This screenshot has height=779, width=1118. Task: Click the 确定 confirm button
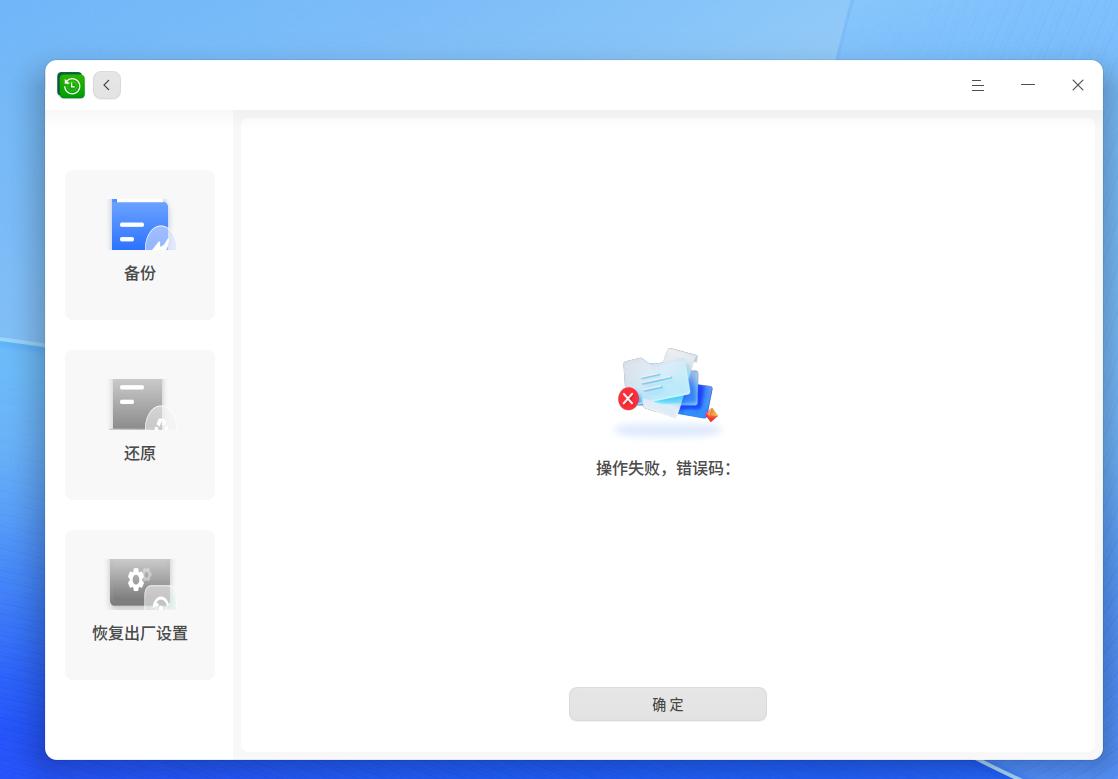pyautogui.click(x=667, y=704)
